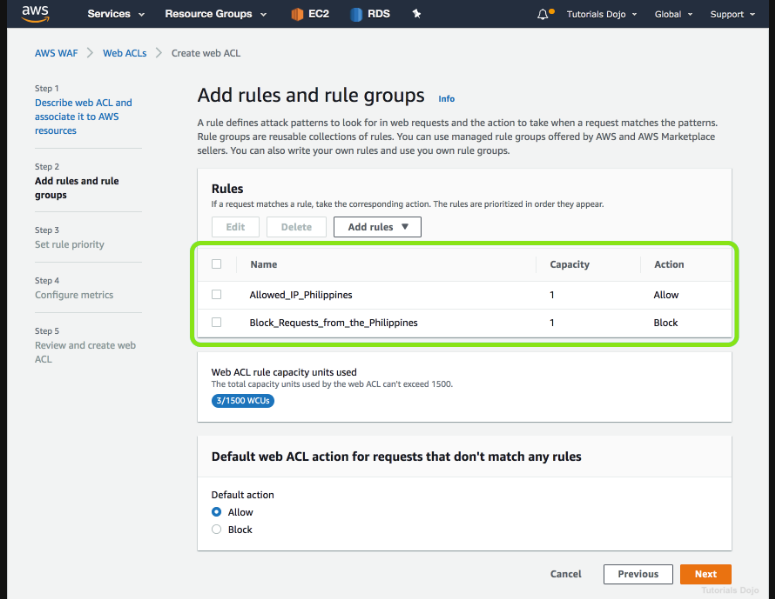Click the AWS logo home icon
This screenshot has height=599, width=775.
click(x=35, y=13)
